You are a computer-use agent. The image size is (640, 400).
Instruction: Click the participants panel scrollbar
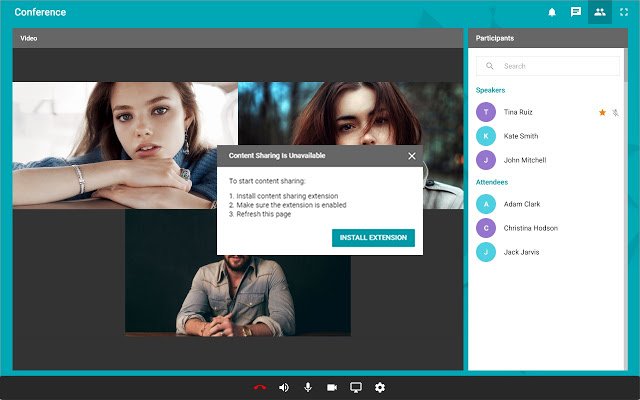[626, 65]
